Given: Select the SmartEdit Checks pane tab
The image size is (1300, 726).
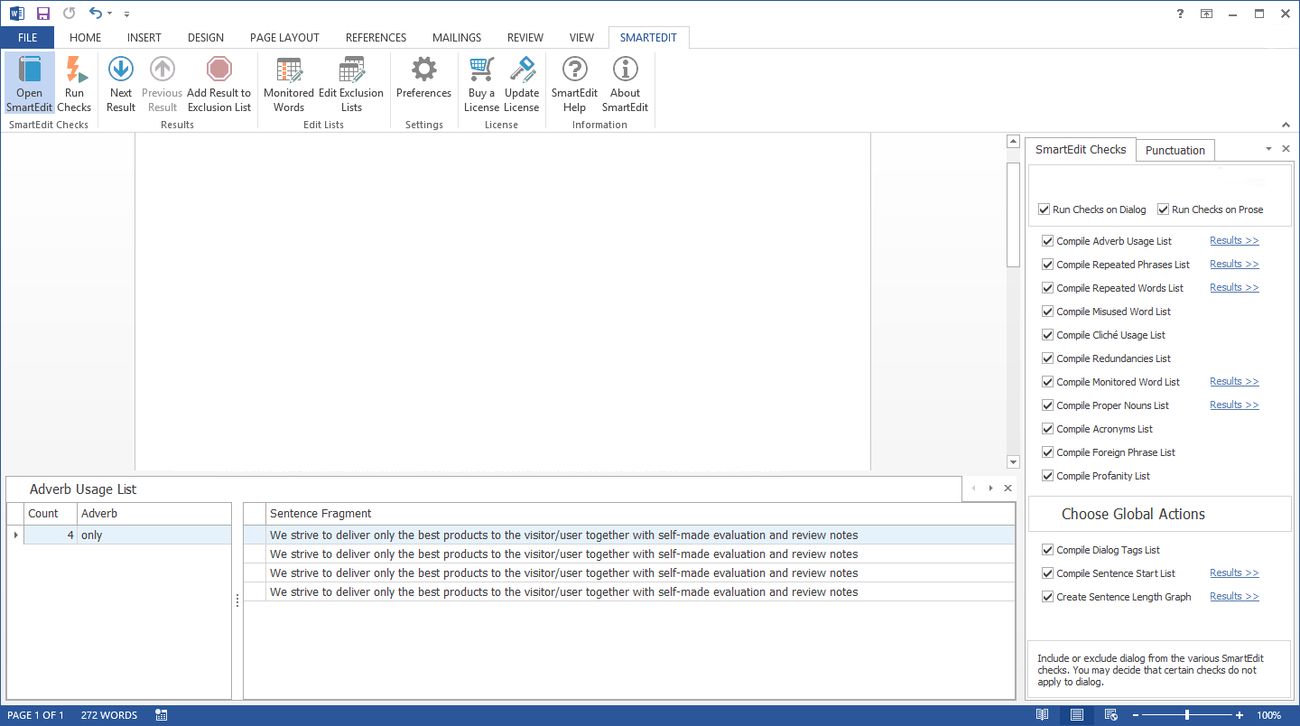Looking at the screenshot, I should point(1080,149).
